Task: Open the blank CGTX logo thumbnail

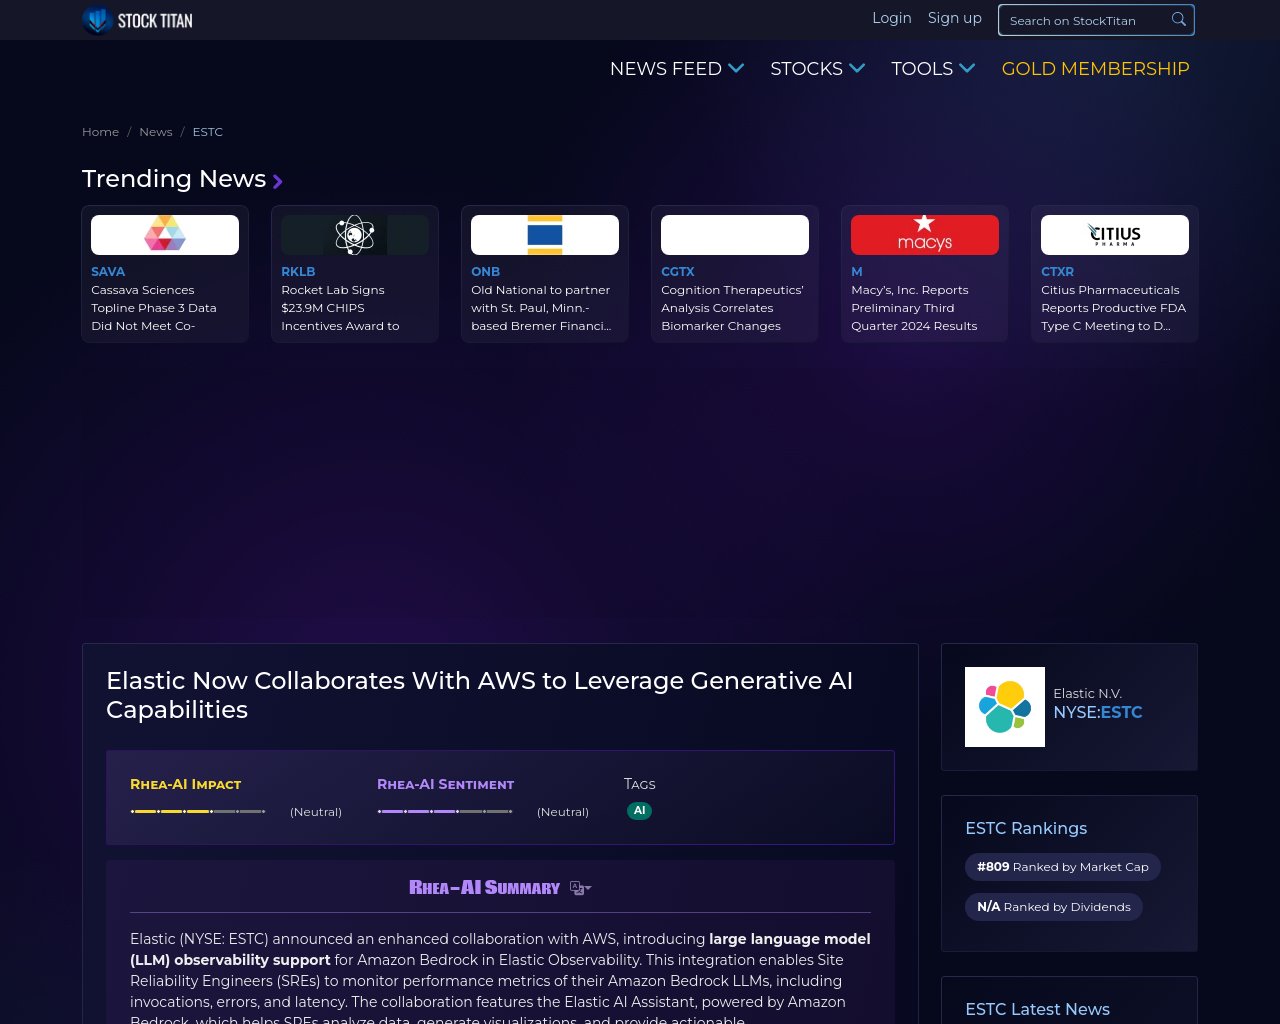Action: (x=735, y=235)
